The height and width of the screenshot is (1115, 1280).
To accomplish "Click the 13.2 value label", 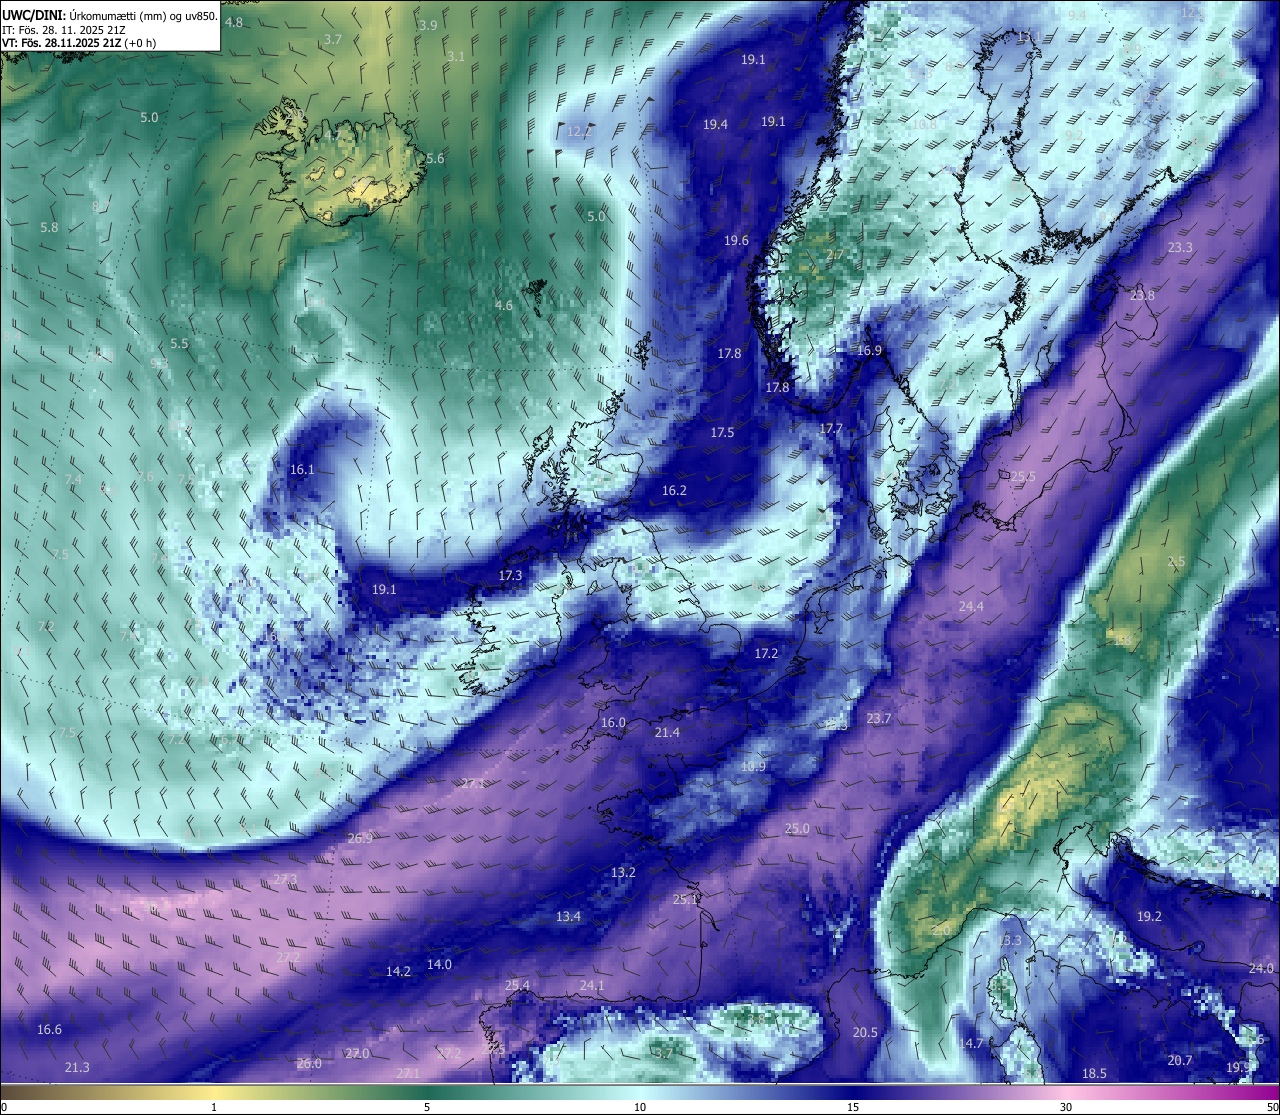I will pos(623,873).
